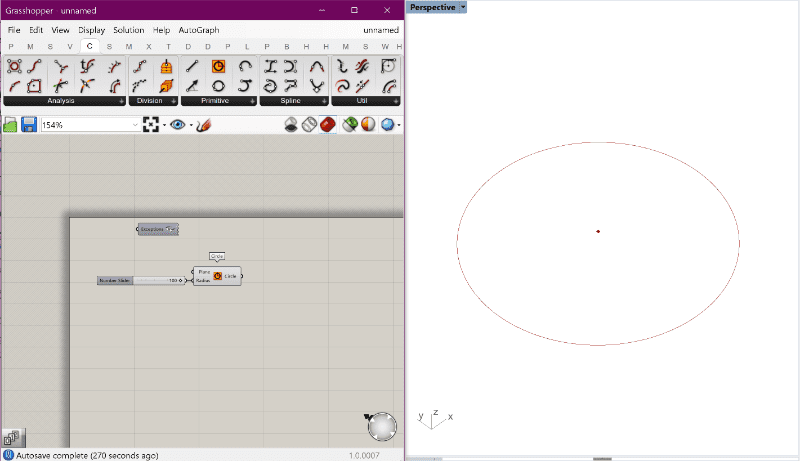Zoom extents using the bracketed-frame toolbar icon
This screenshot has height=461, width=800.
pyautogui.click(x=151, y=125)
